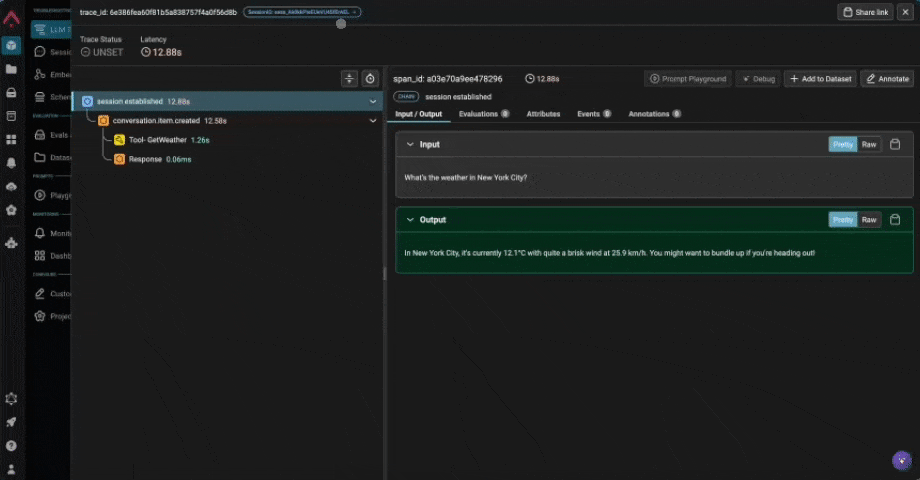Copy the Output content
The image size is (920, 480).
[895, 219]
